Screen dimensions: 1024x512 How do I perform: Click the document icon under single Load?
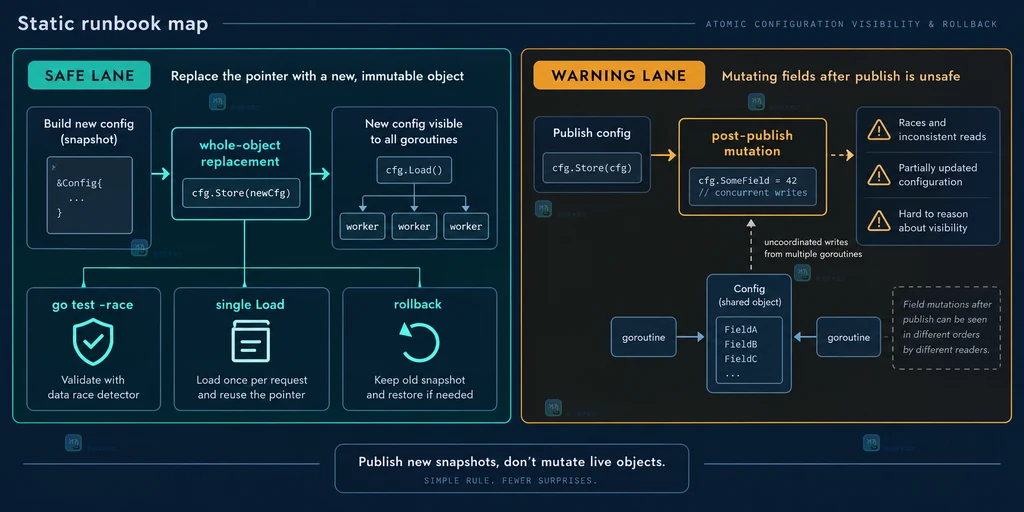click(x=251, y=342)
